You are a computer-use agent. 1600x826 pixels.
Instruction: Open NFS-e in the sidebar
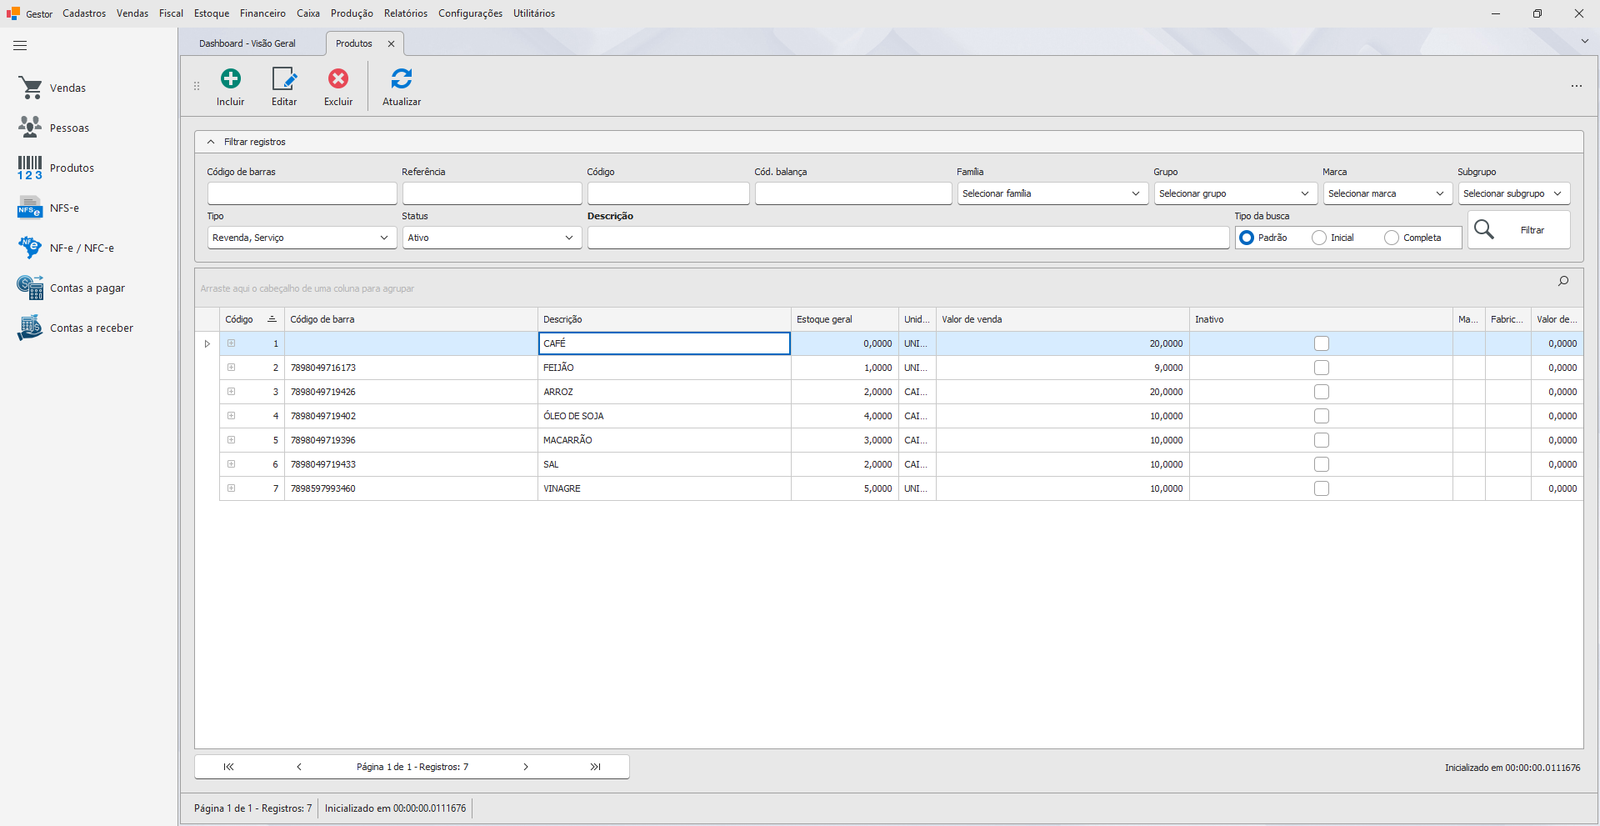pyautogui.click(x=49, y=208)
